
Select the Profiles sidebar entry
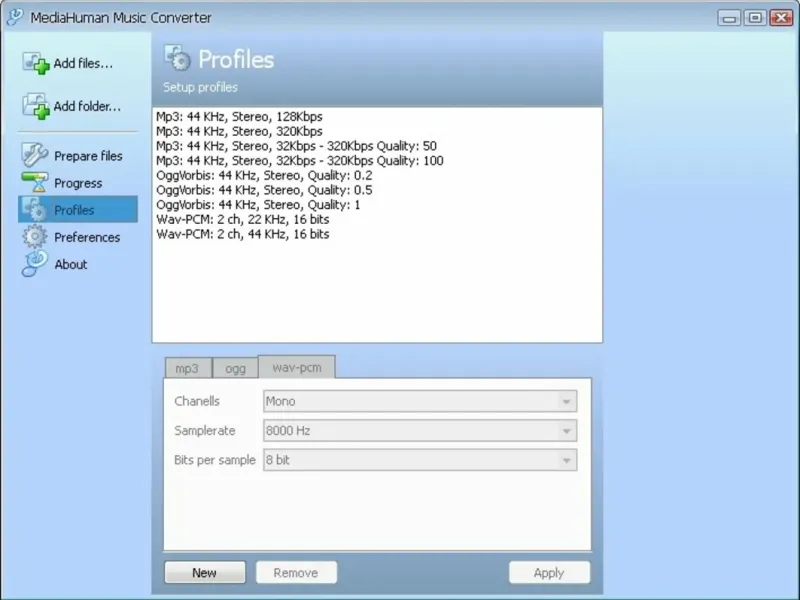tap(78, 209)
